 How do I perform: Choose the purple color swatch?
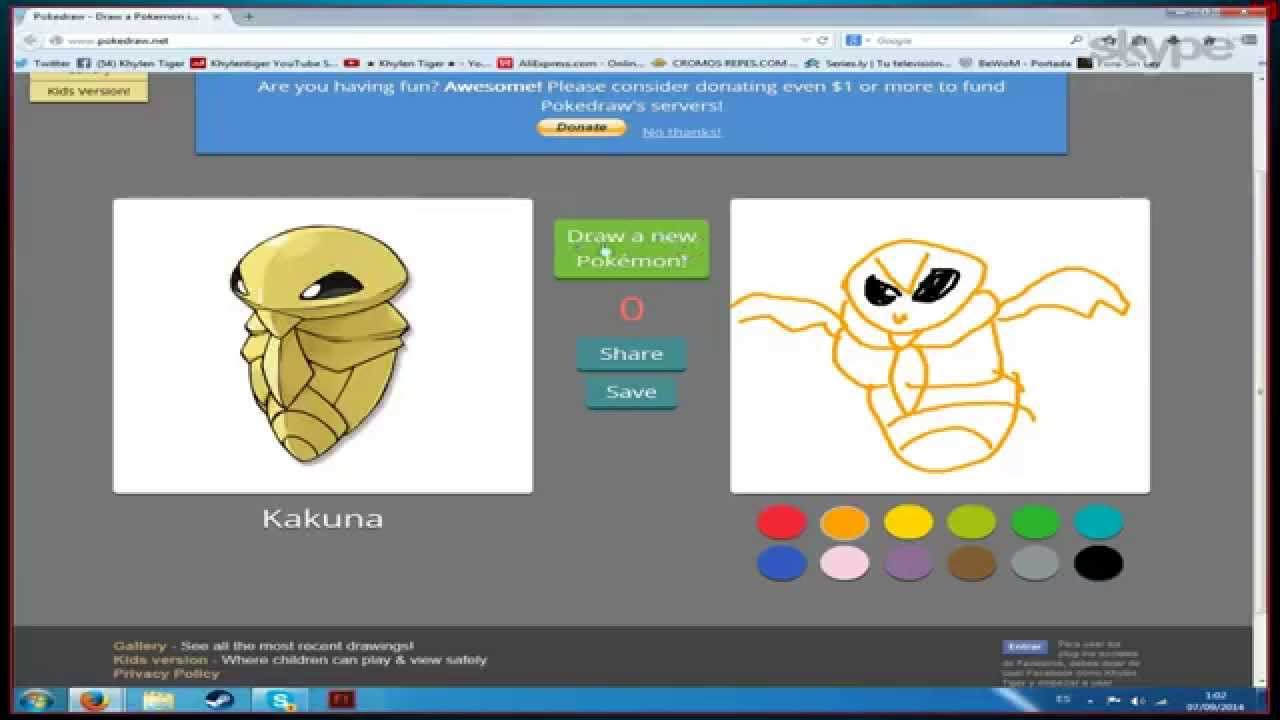908,564
